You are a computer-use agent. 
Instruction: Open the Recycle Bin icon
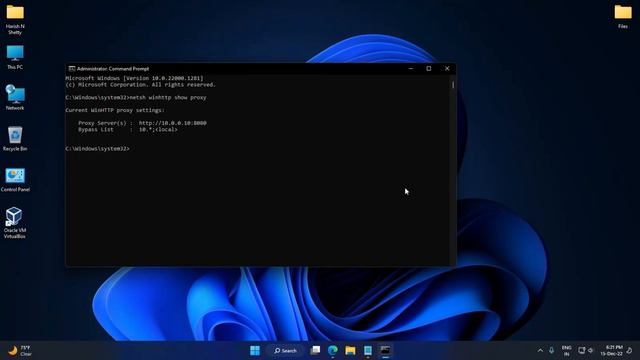point(15,139)
